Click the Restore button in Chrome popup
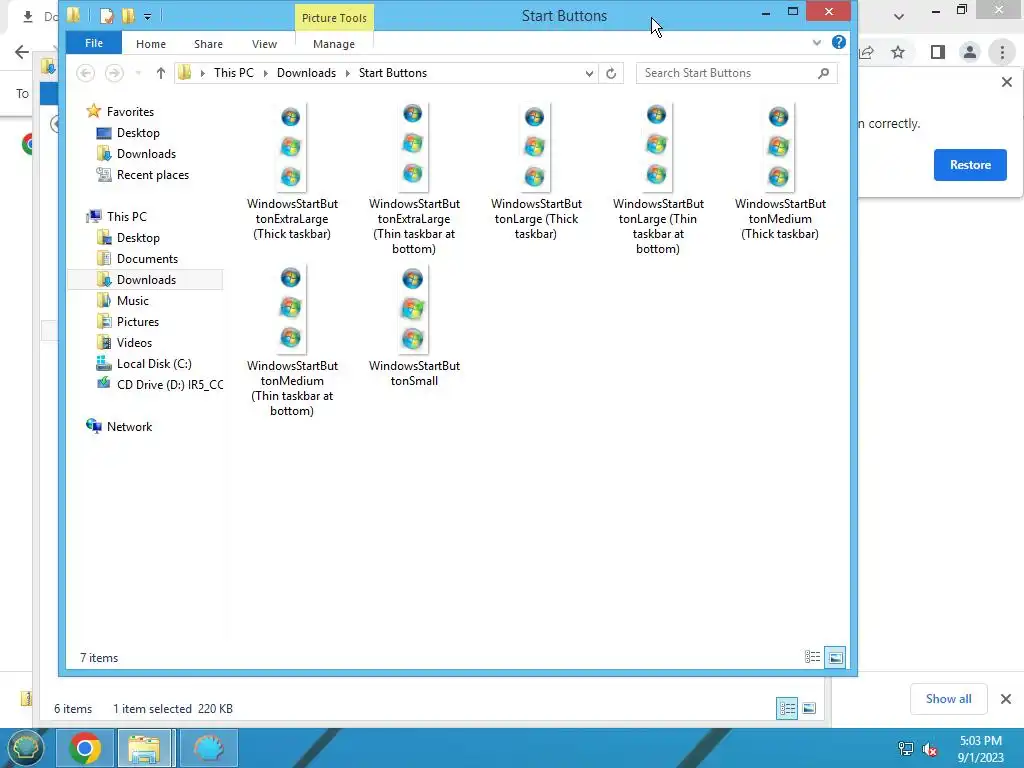Image resolution: width=1024 pixels, height=768 pixels. click(970, 165)
